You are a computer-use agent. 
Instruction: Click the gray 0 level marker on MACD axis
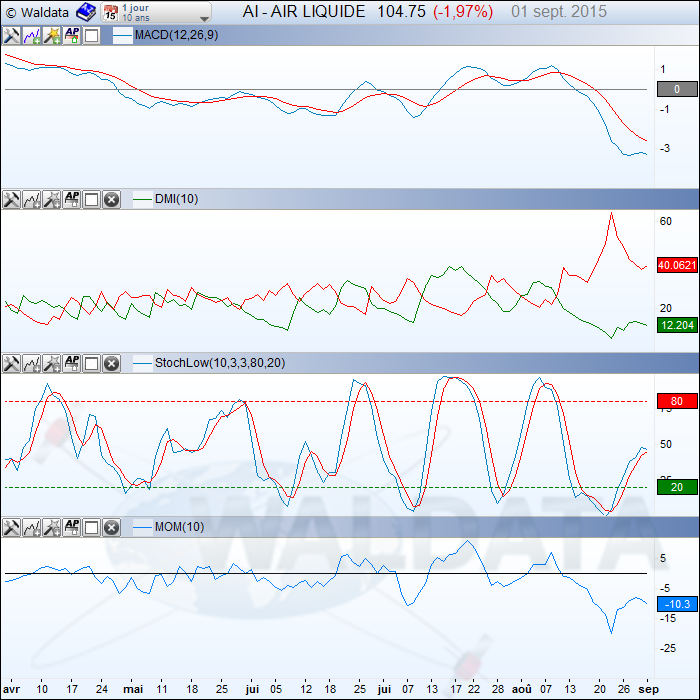pos(677,89)
